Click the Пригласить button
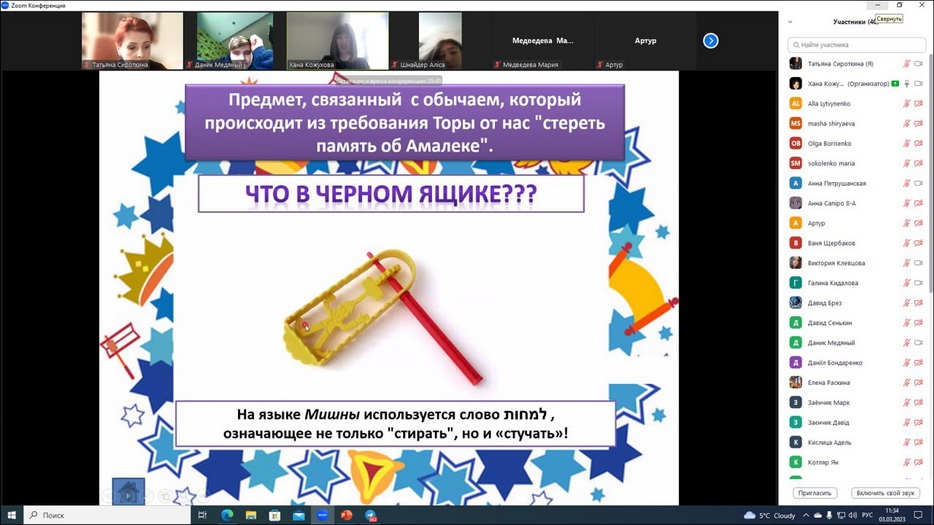This screenshot has height=525, width=934. pos(814,493)
